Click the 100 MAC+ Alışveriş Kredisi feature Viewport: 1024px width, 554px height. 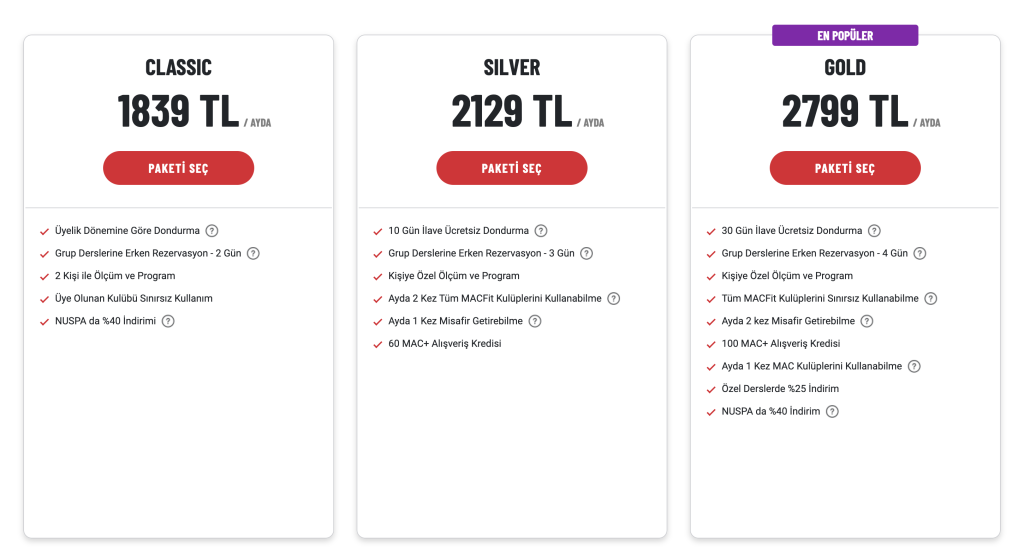click(x=780, y=344)
